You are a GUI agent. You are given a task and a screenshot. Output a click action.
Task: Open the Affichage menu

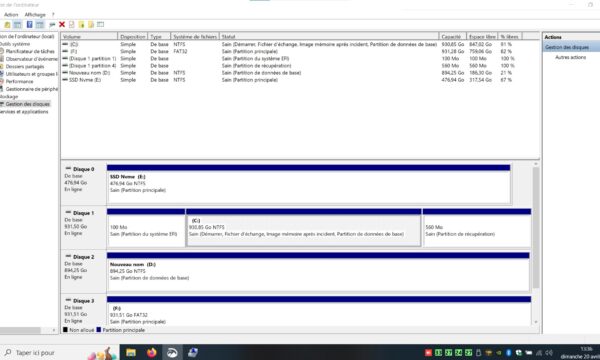coord(35,15)
